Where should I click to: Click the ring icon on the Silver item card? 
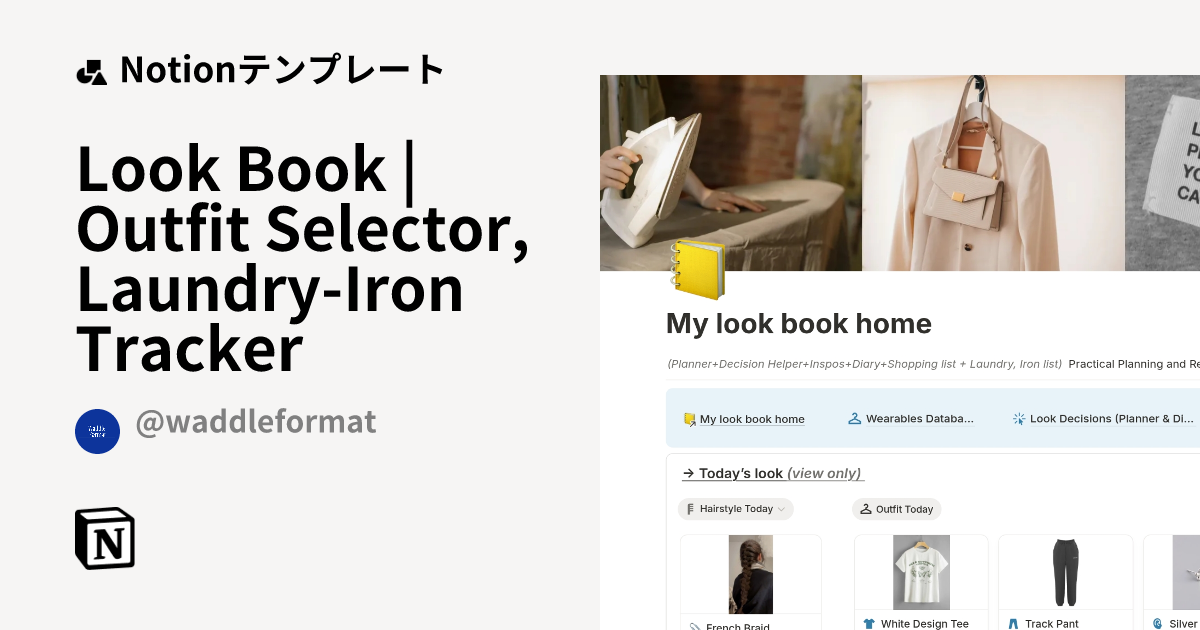coord(1162,623)
